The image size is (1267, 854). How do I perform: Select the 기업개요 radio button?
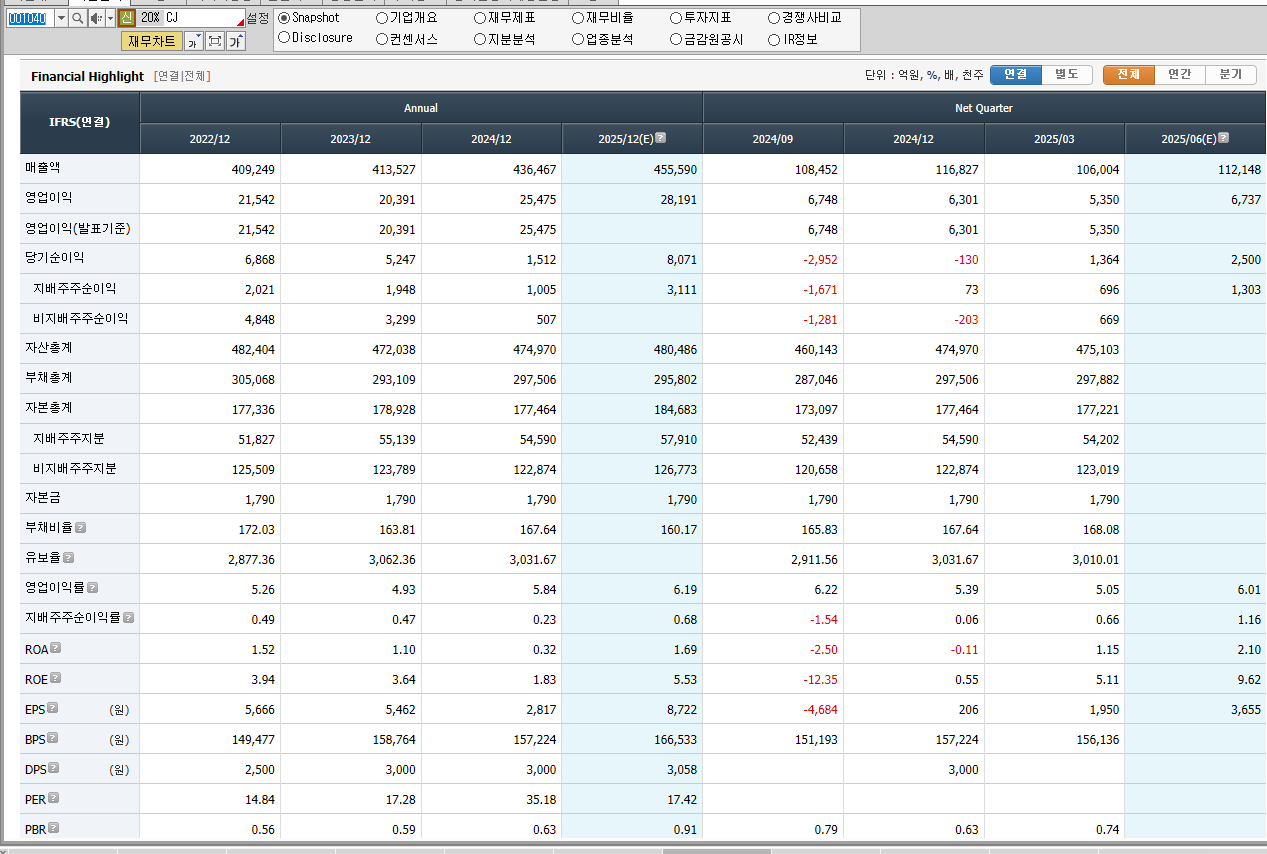(x=382, y=18)
